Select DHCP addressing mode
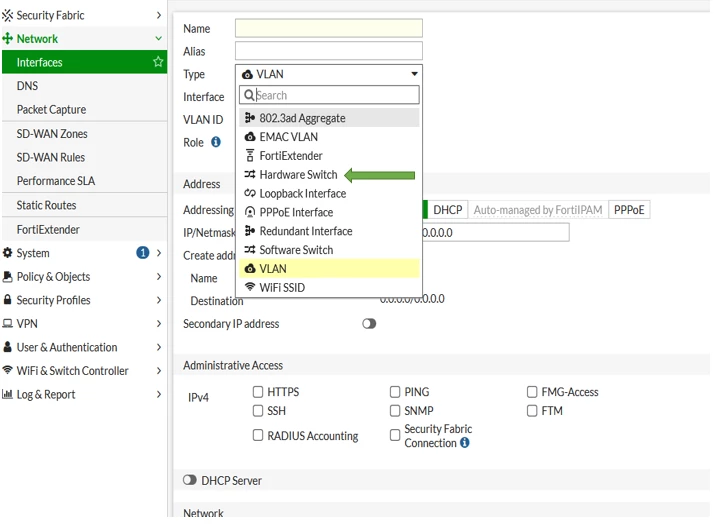Viewport: 714px width, 527px height. coord(448,210)
